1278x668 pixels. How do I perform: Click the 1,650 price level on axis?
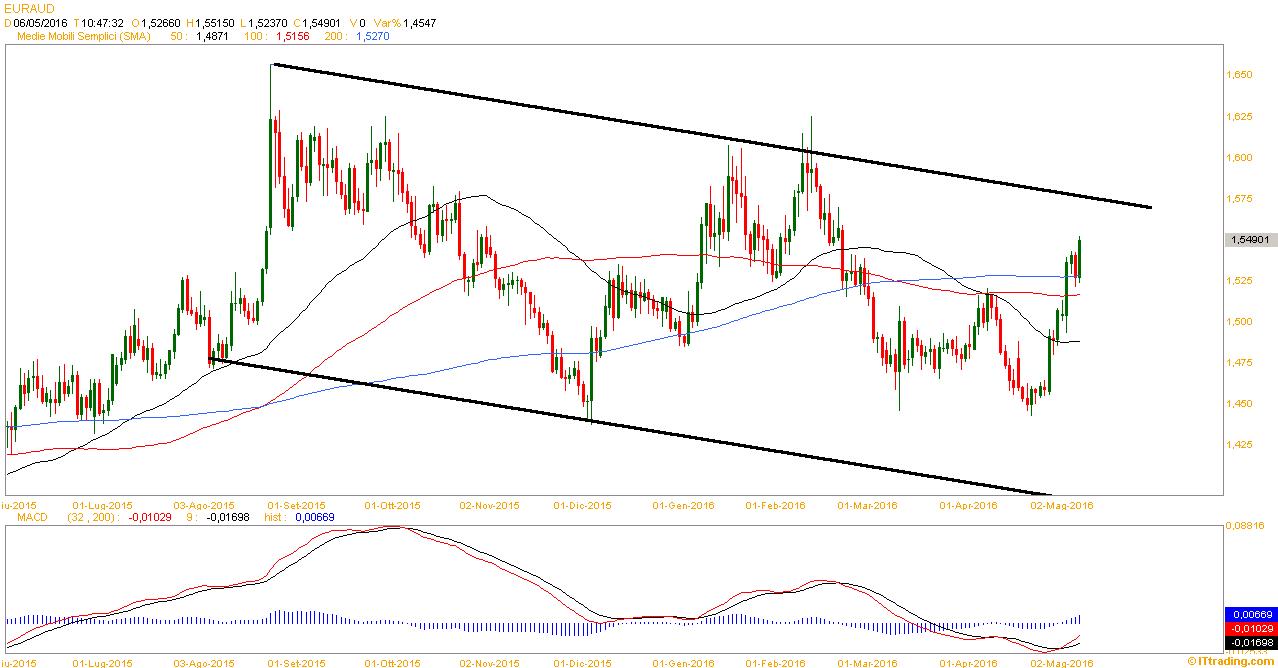[1238, 75]
